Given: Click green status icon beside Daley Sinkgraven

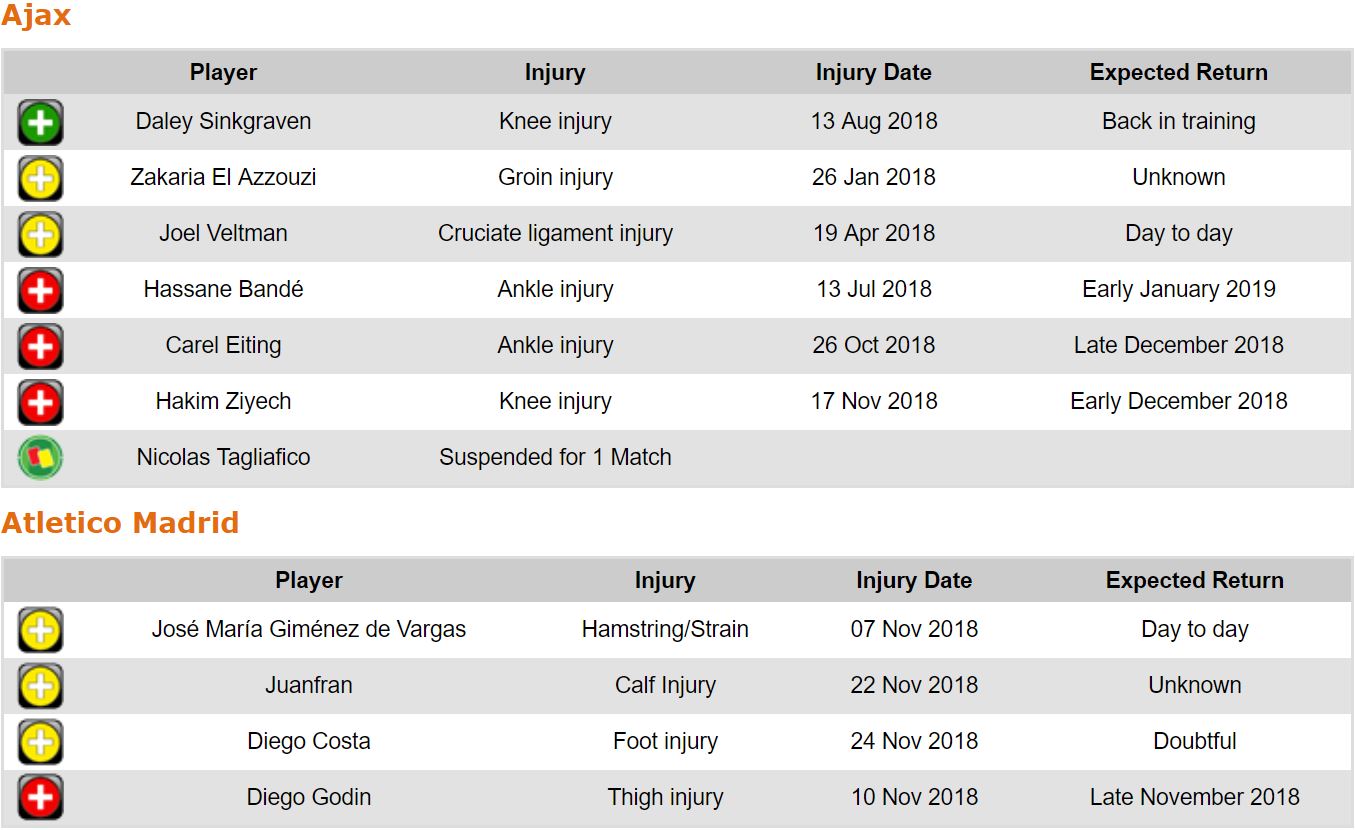Looking at the screenshot, I should (x=40, y=123).
